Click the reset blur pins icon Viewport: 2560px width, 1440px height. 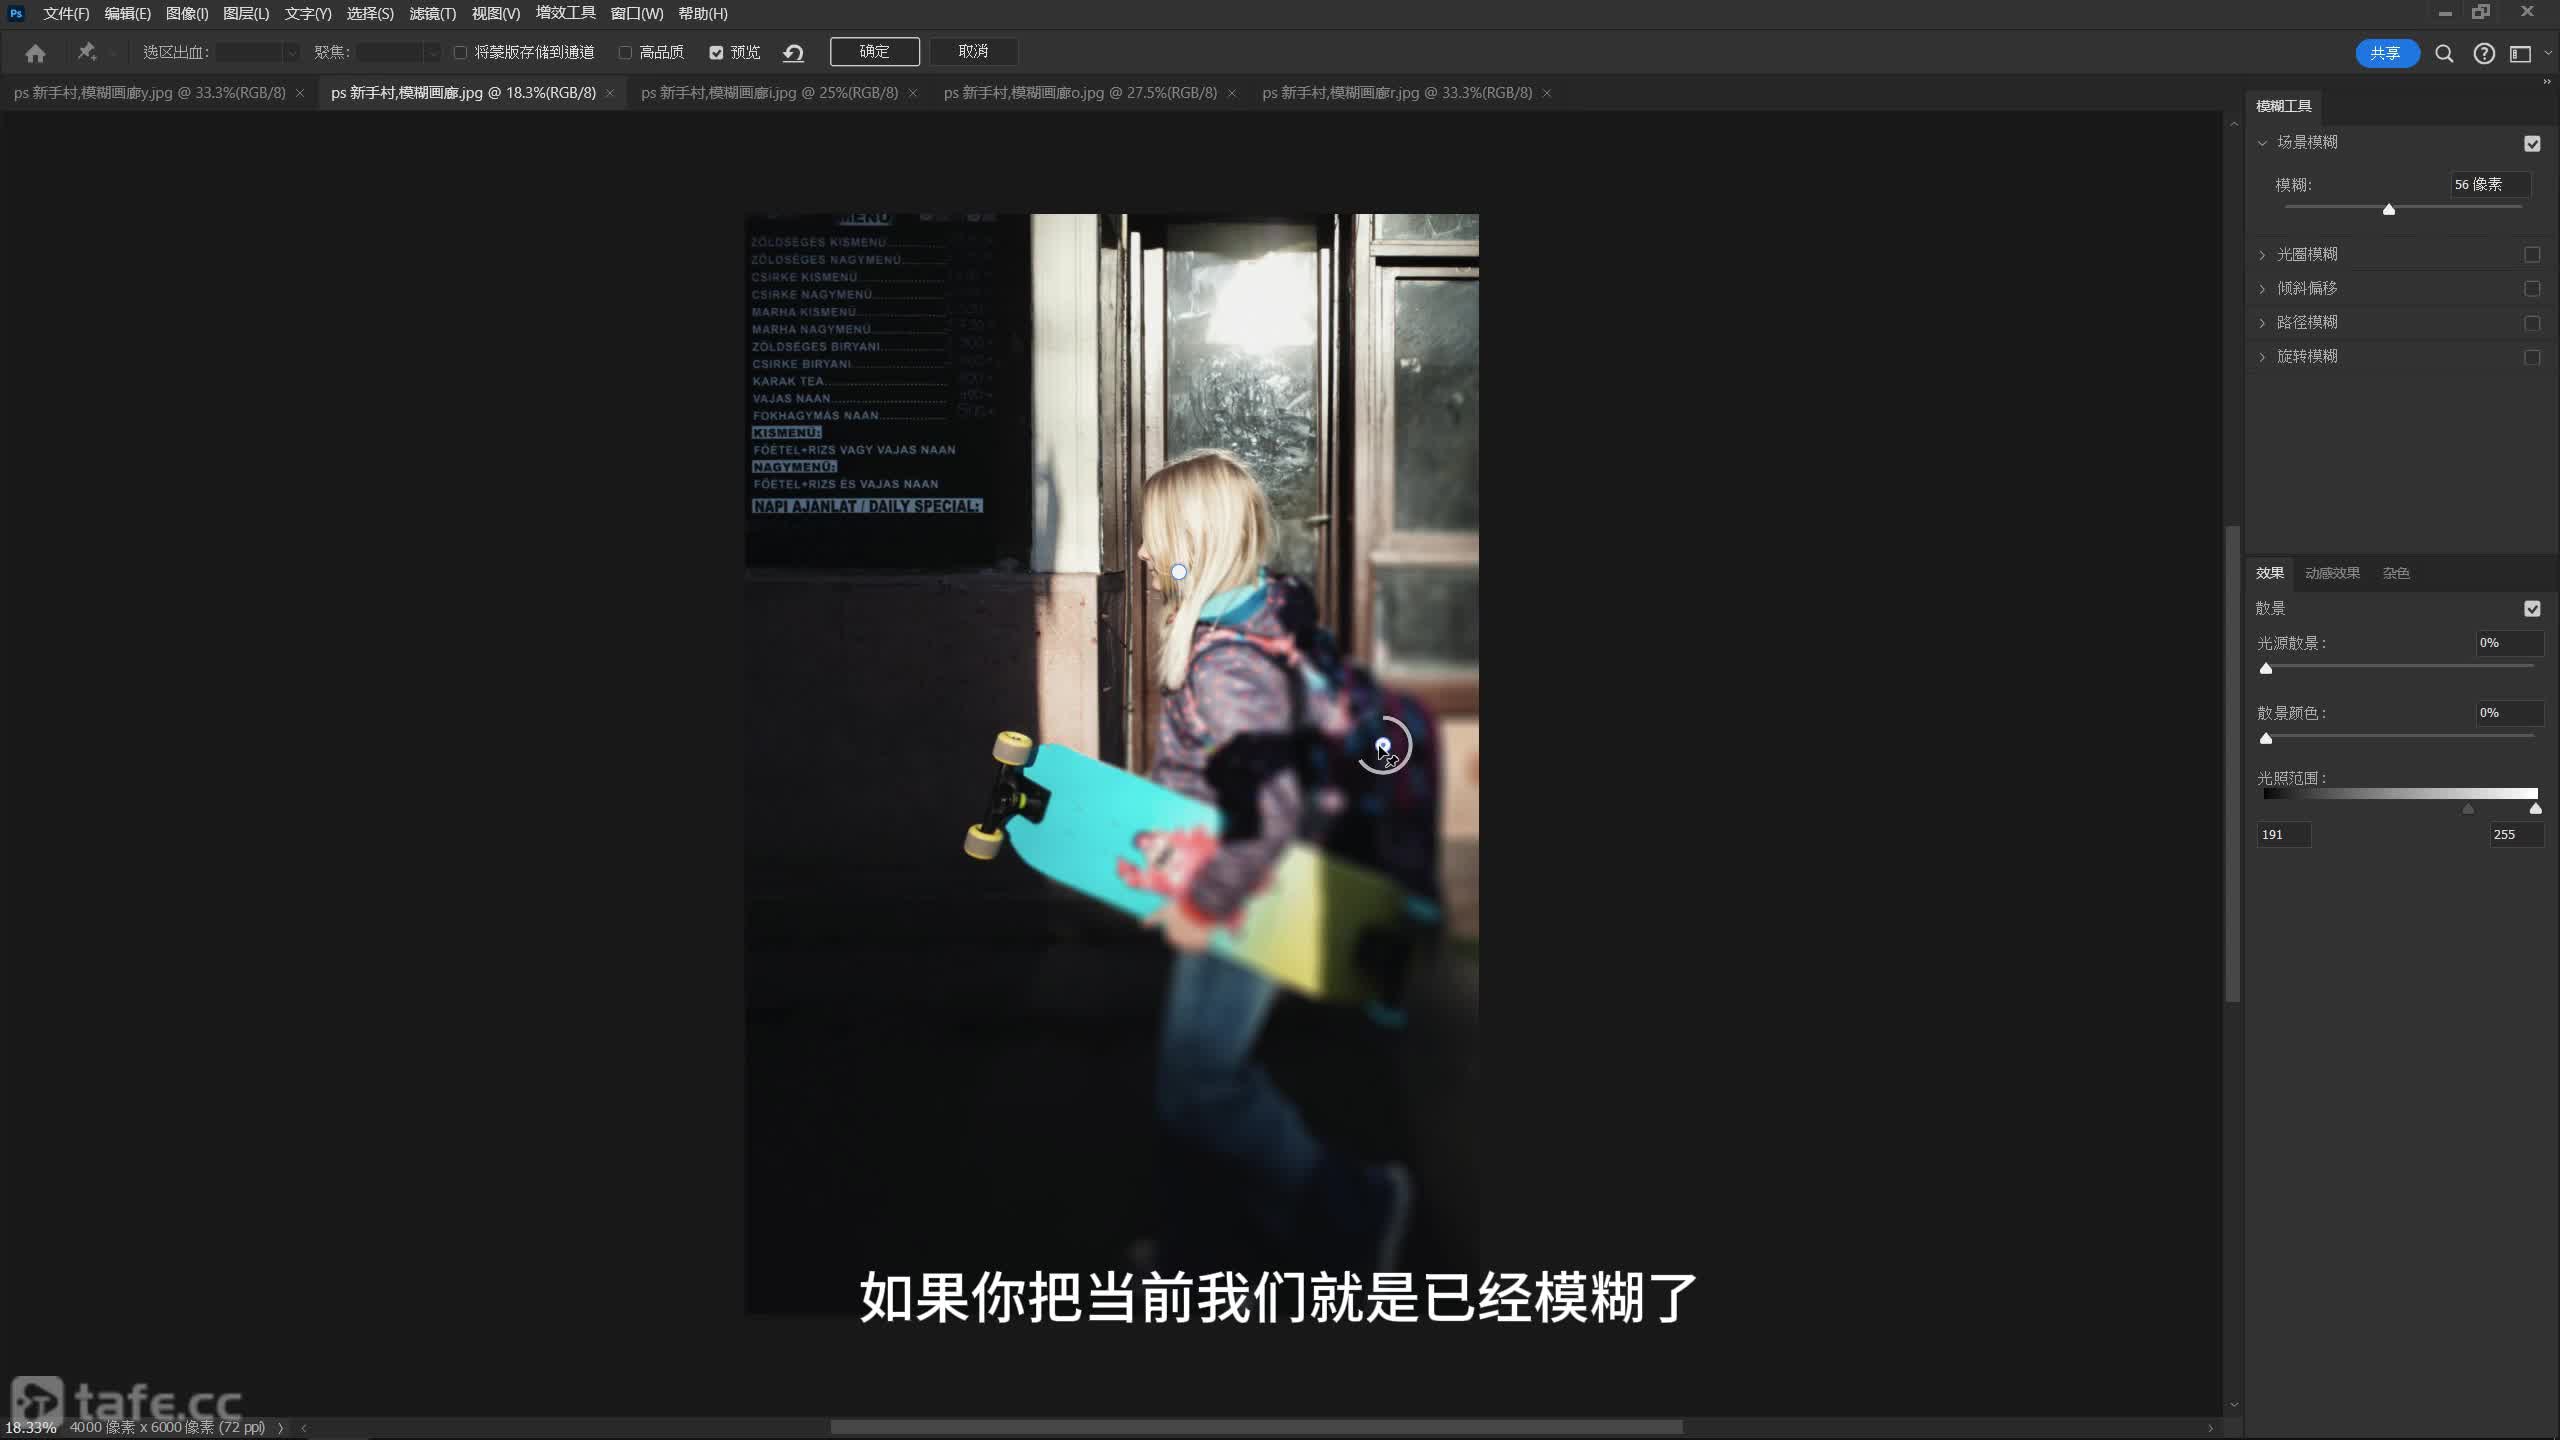pyautogui.click(x=793, y=53)
